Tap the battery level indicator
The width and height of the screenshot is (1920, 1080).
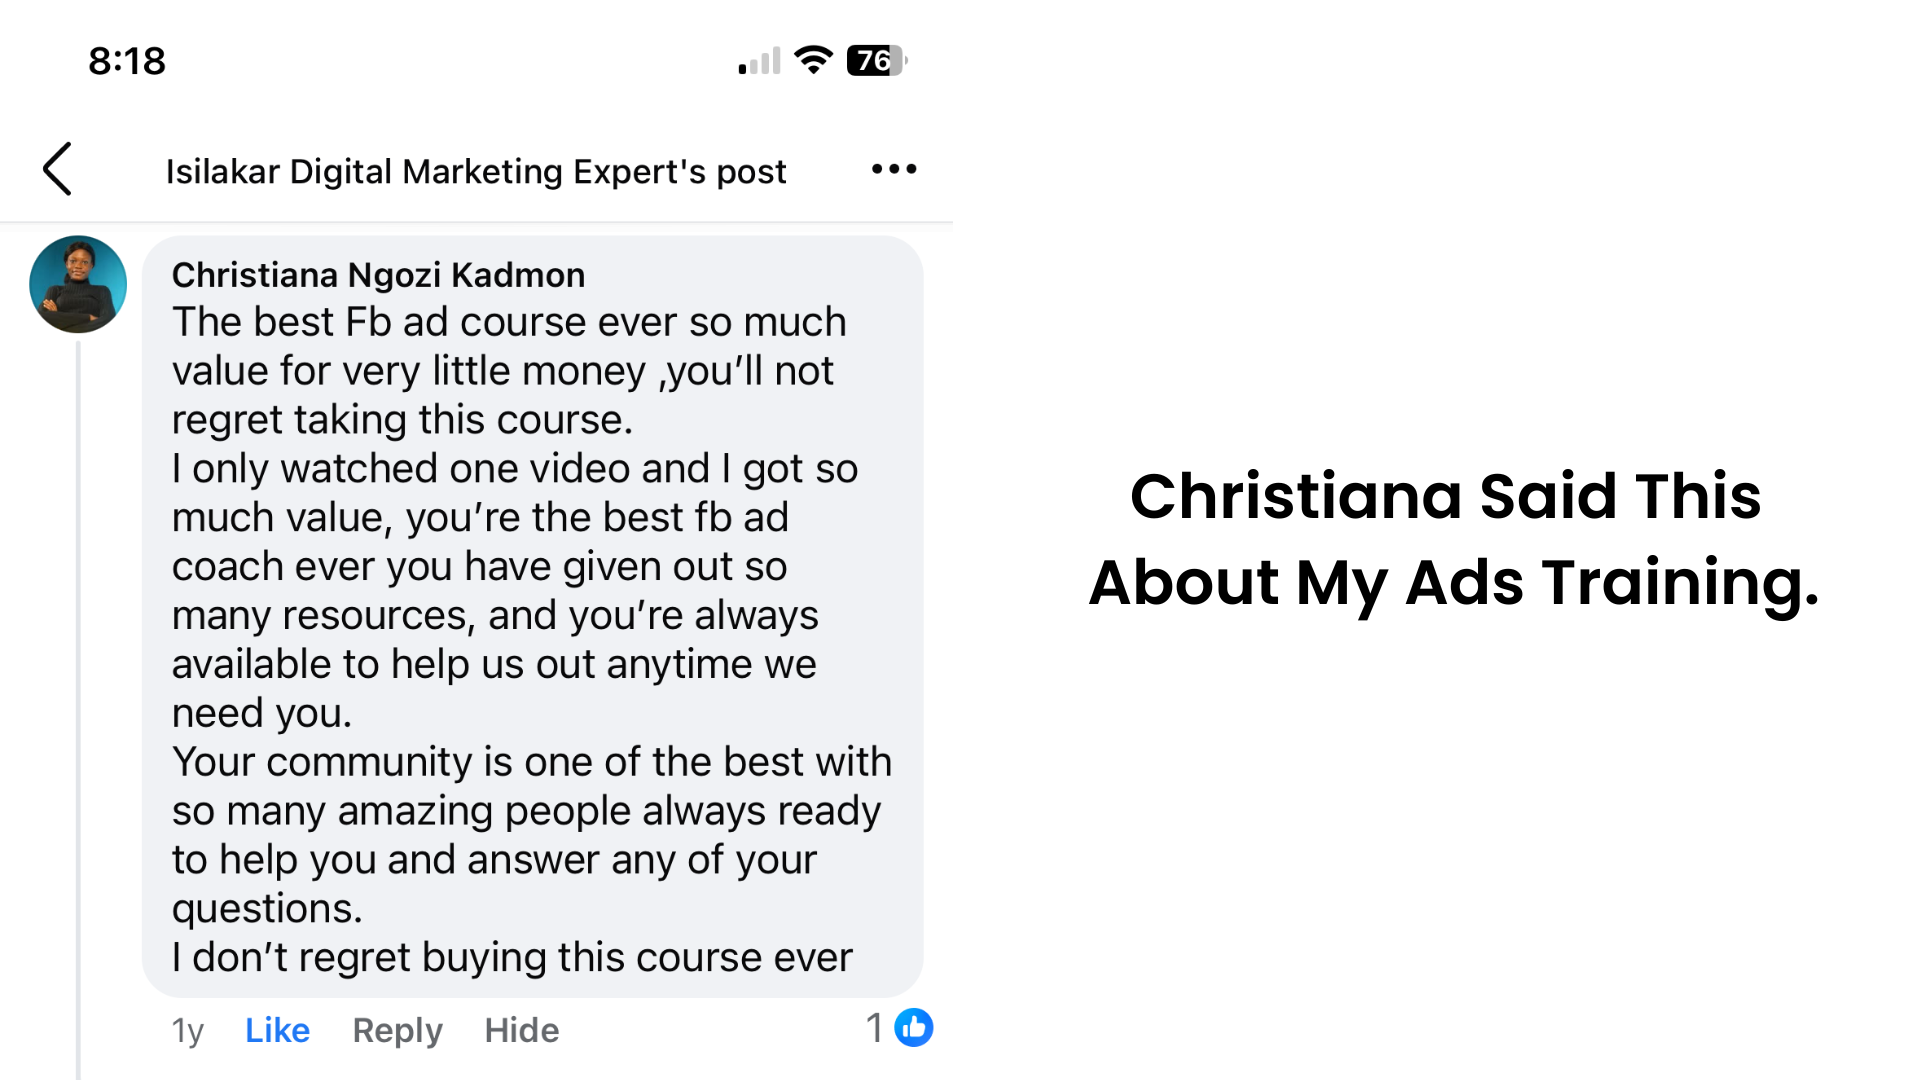tap(876, 60)
